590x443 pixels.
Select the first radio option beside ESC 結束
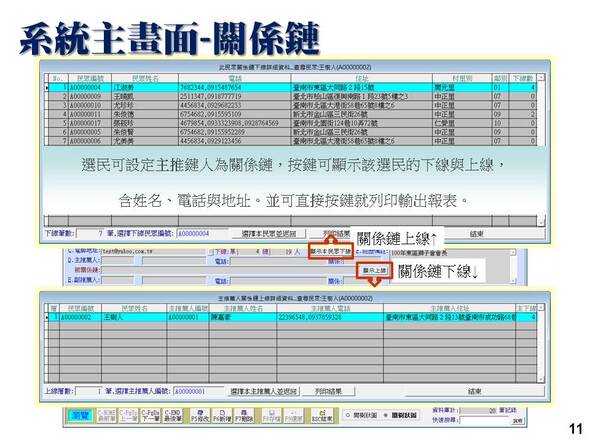tap(348, 415)
